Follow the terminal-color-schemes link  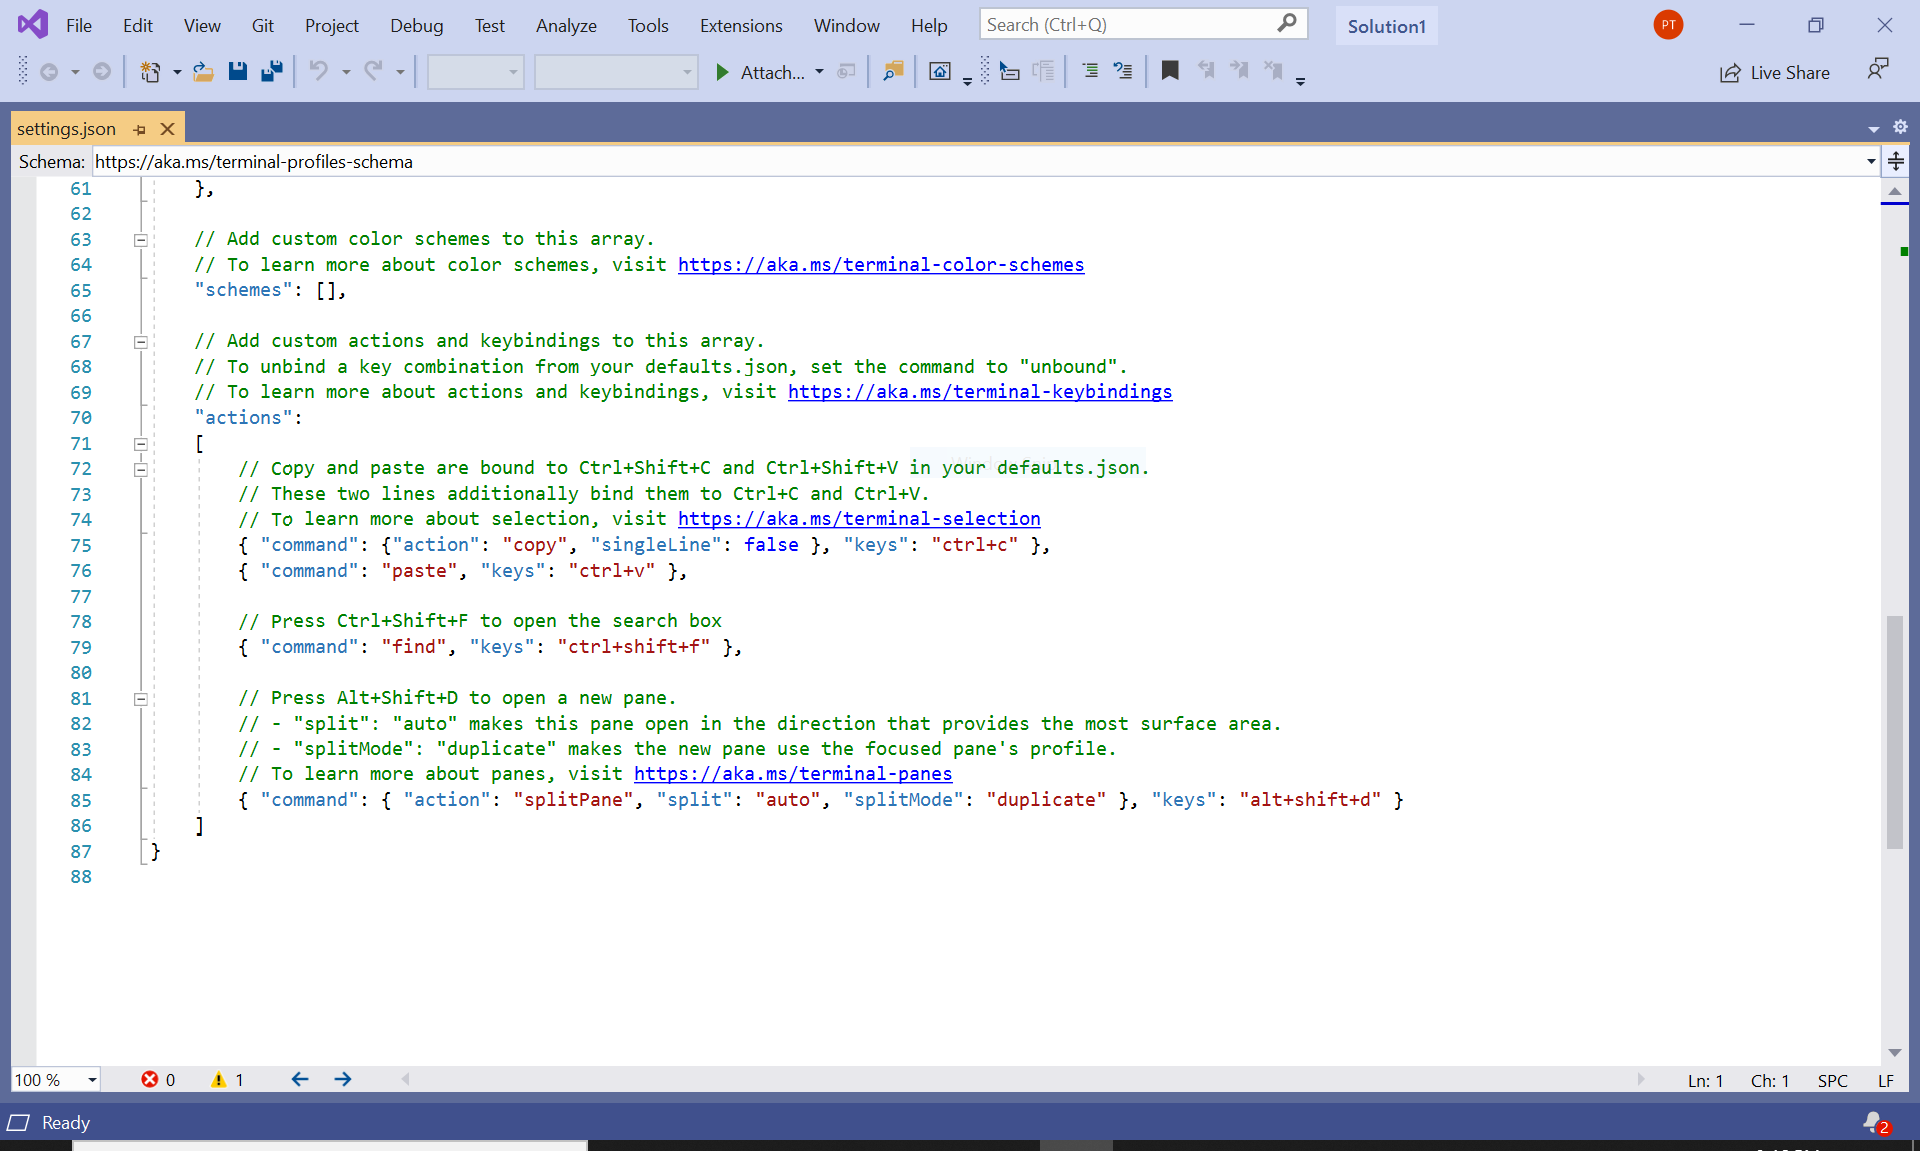tap(881, 265)
